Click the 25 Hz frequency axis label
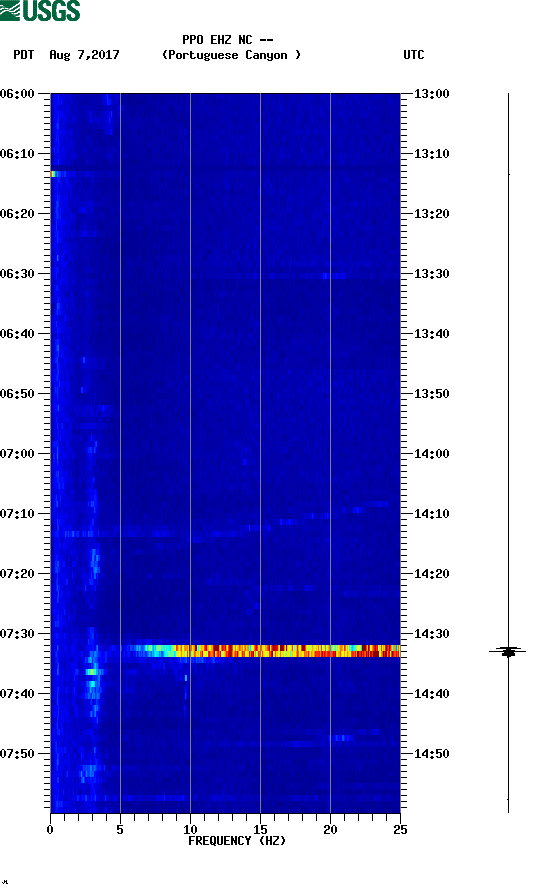This screenshot has width=552, height=893. point(400,830)
